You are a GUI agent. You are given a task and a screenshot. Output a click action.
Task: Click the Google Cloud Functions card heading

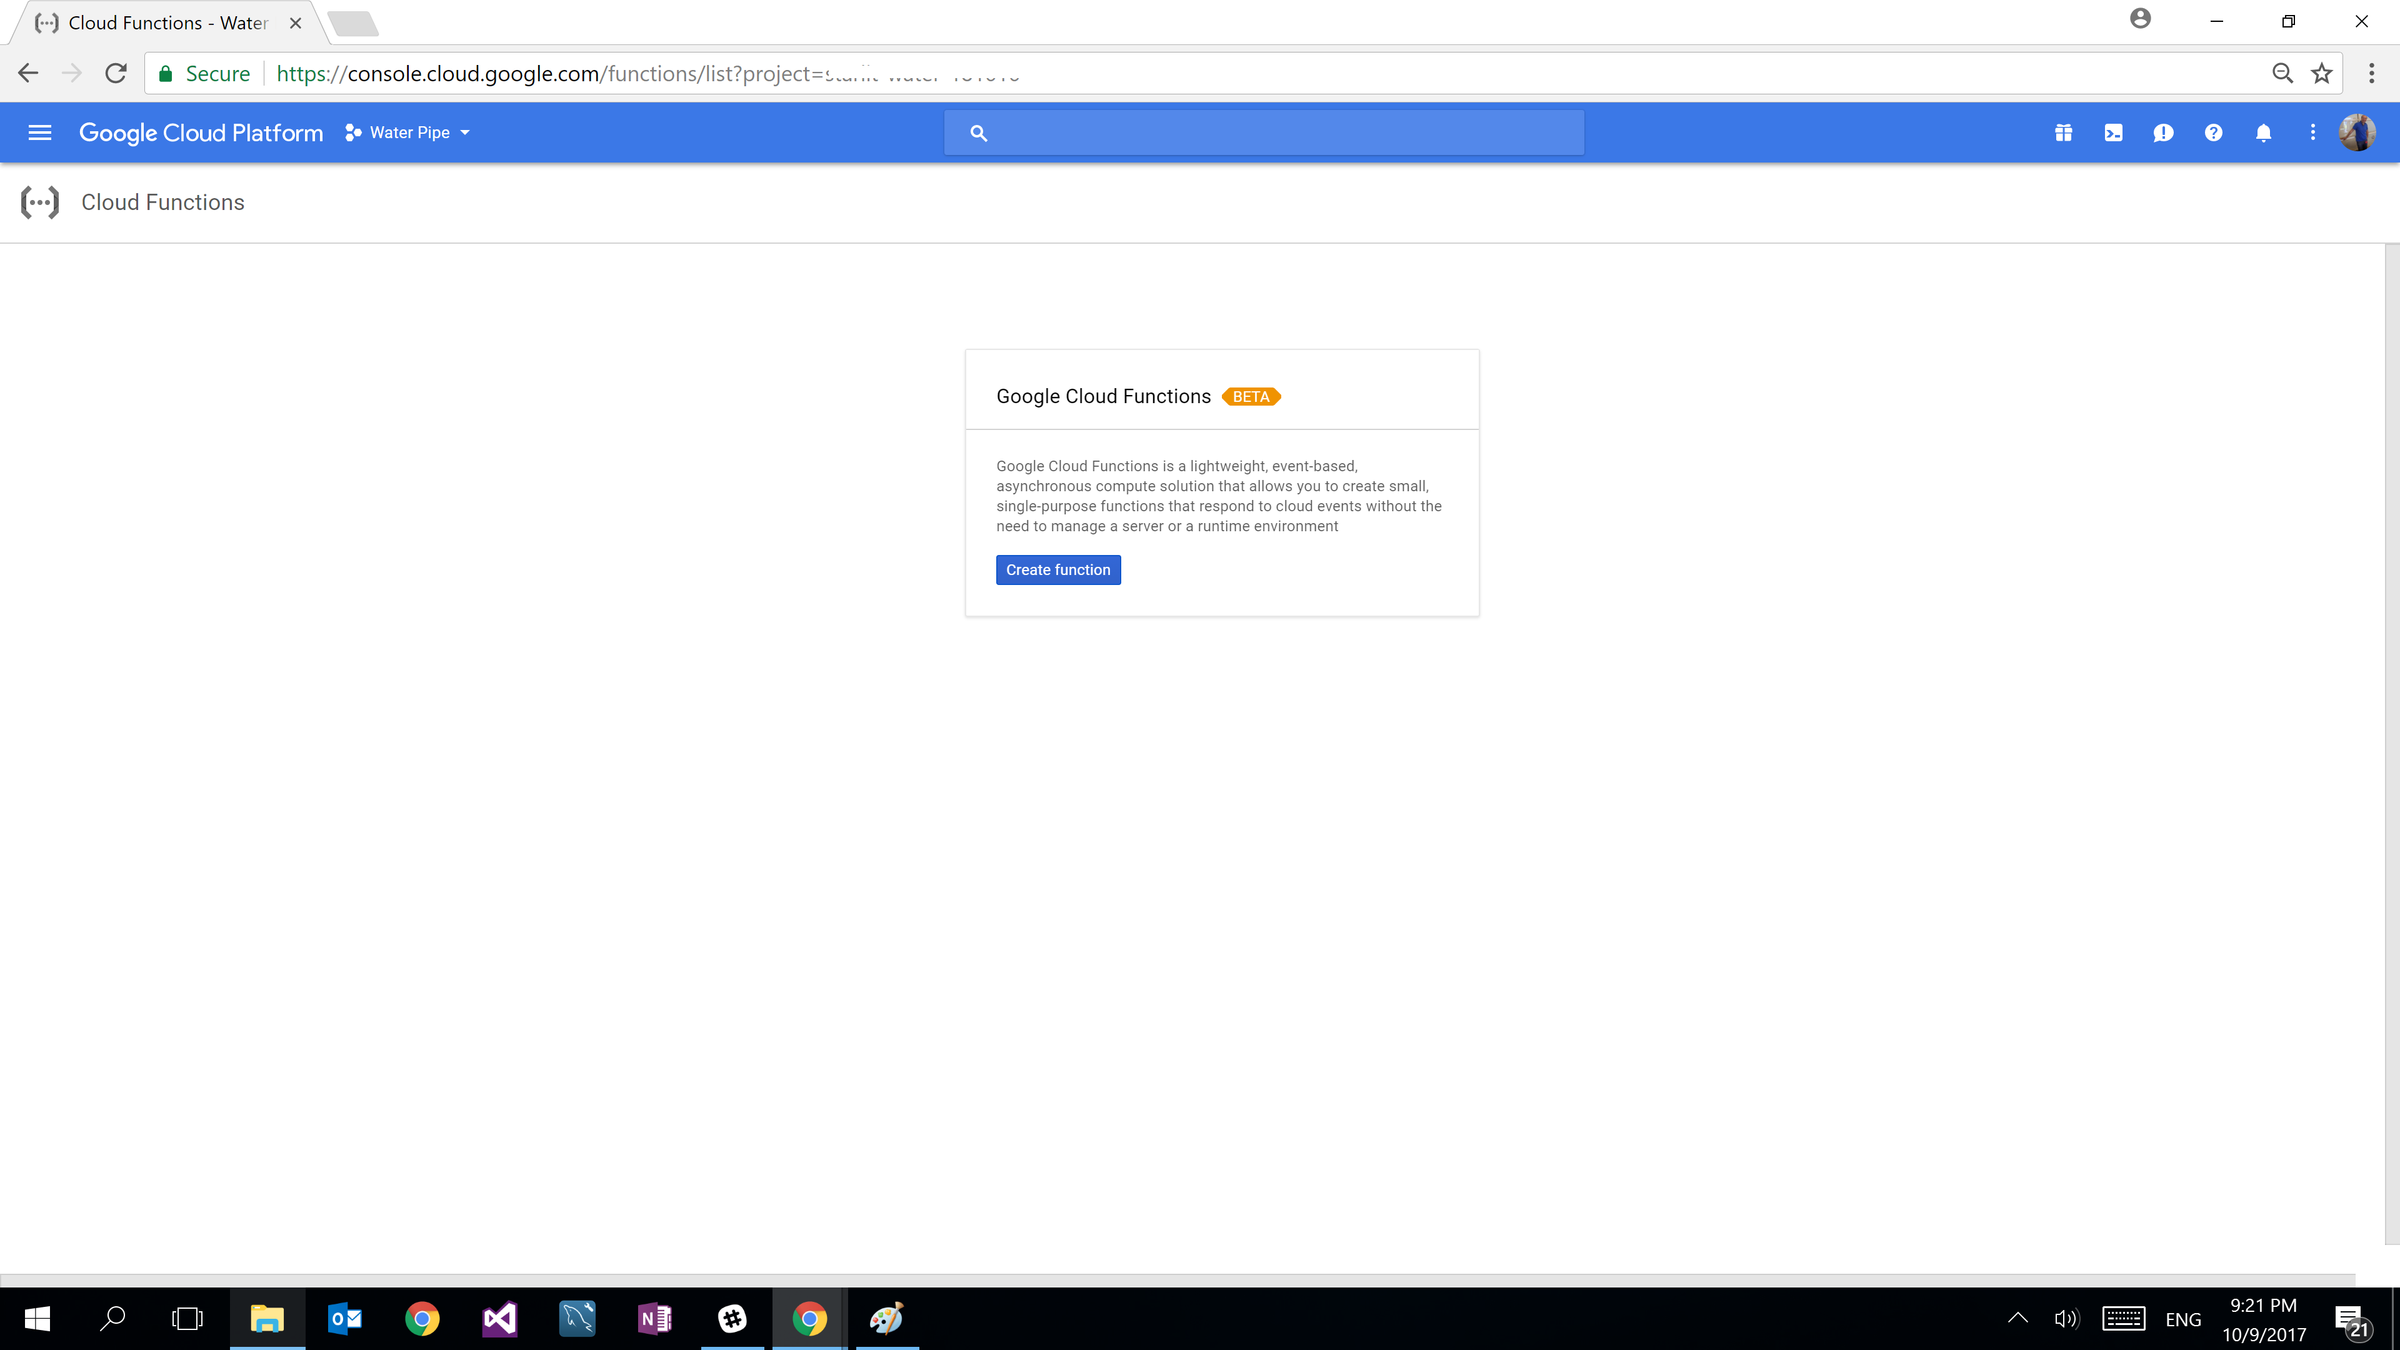[x=1103, y=397]
